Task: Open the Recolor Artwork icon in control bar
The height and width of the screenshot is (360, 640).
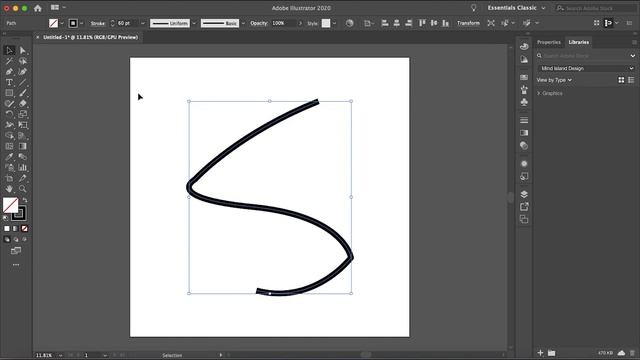Action: pyautogui.click(x=349, y=23)
